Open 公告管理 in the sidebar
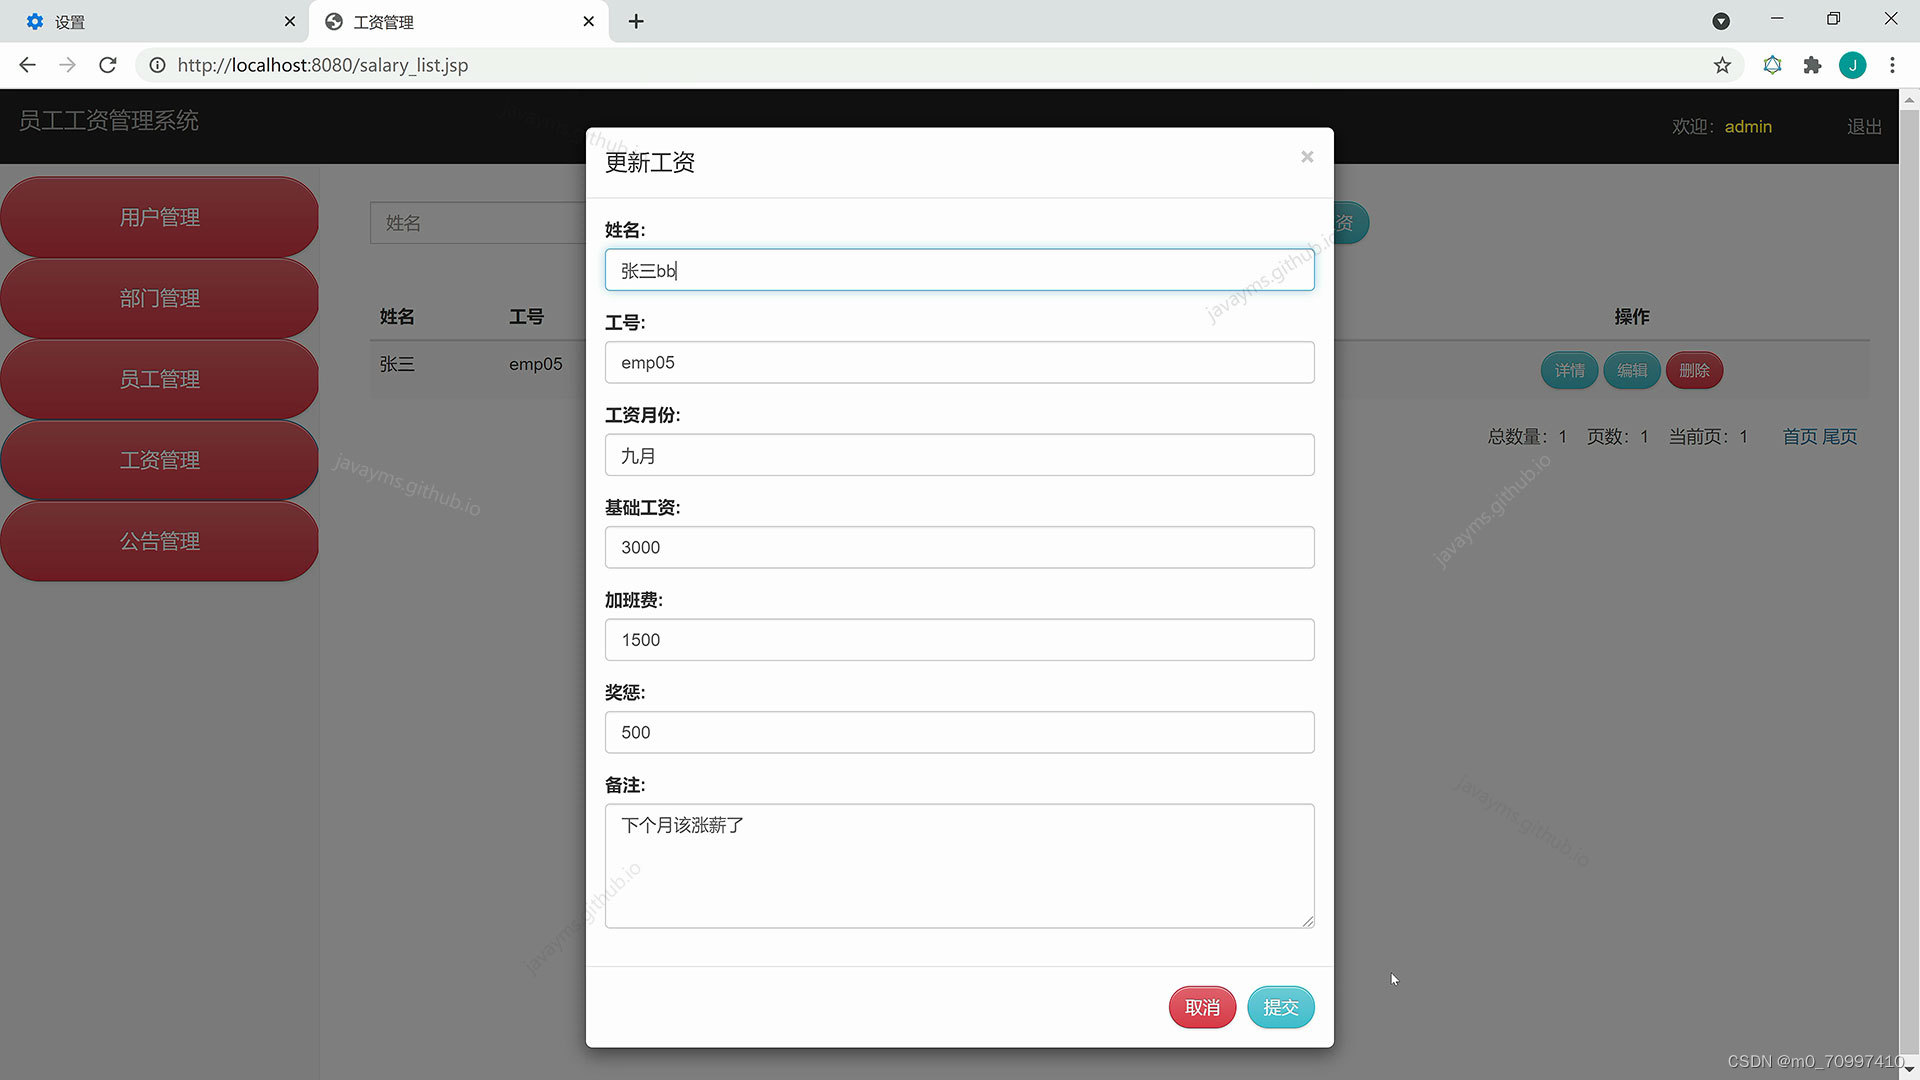 (160, 541)
